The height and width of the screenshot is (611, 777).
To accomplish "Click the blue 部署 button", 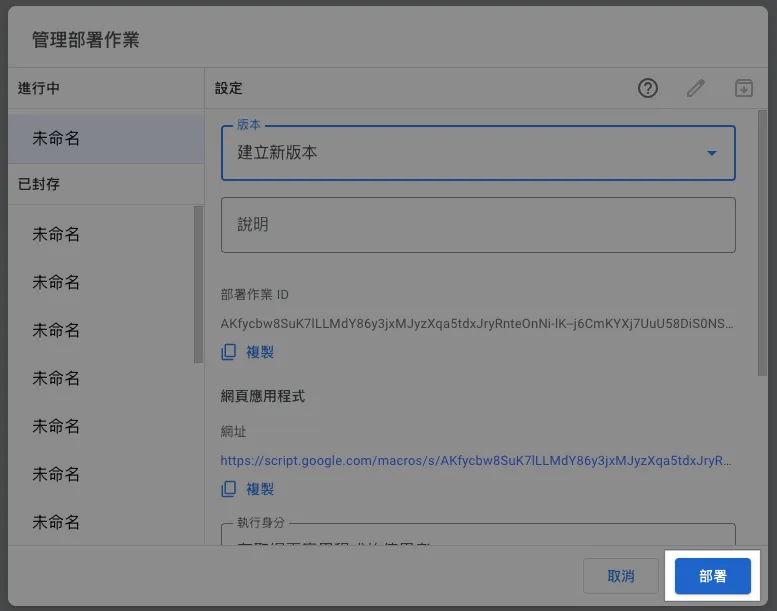I will coord(712,577).
